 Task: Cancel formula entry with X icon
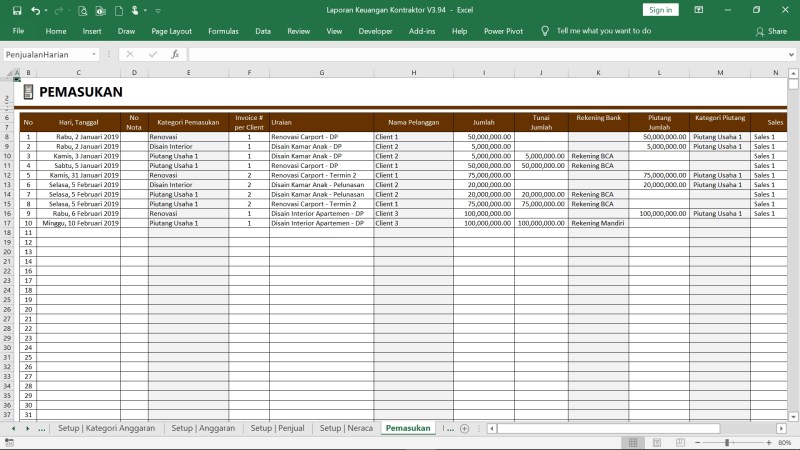130,54
